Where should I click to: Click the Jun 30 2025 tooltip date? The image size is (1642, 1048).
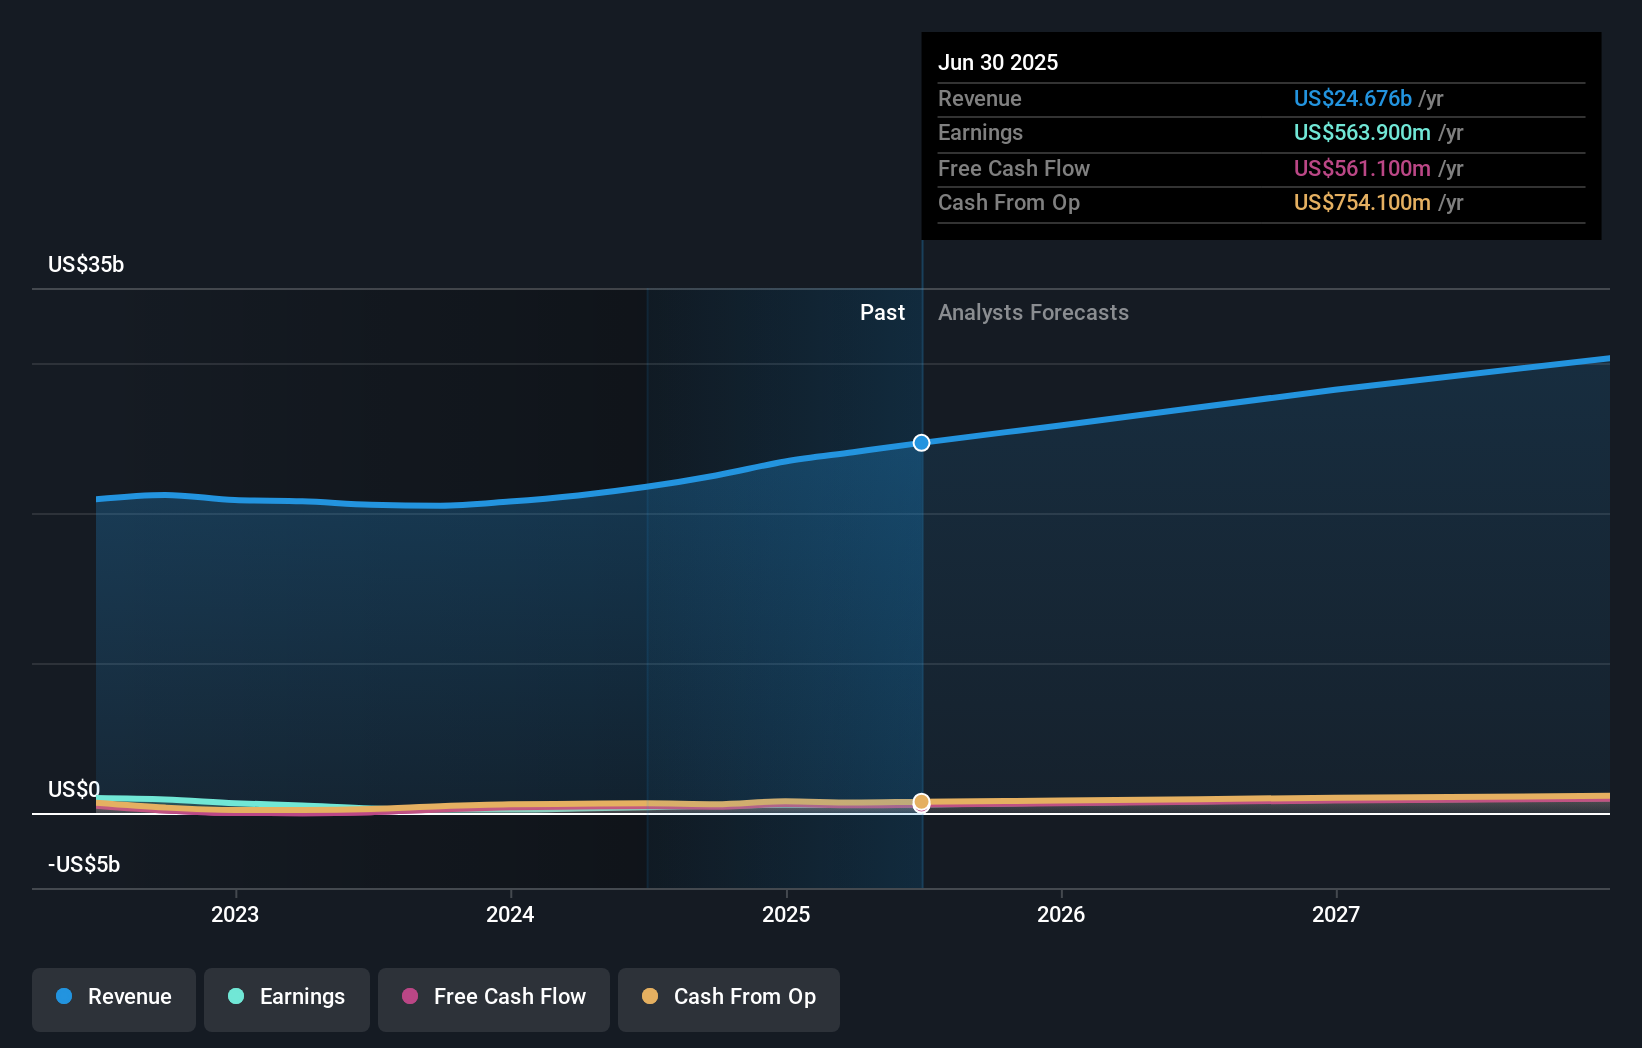(x=998, y=62)
